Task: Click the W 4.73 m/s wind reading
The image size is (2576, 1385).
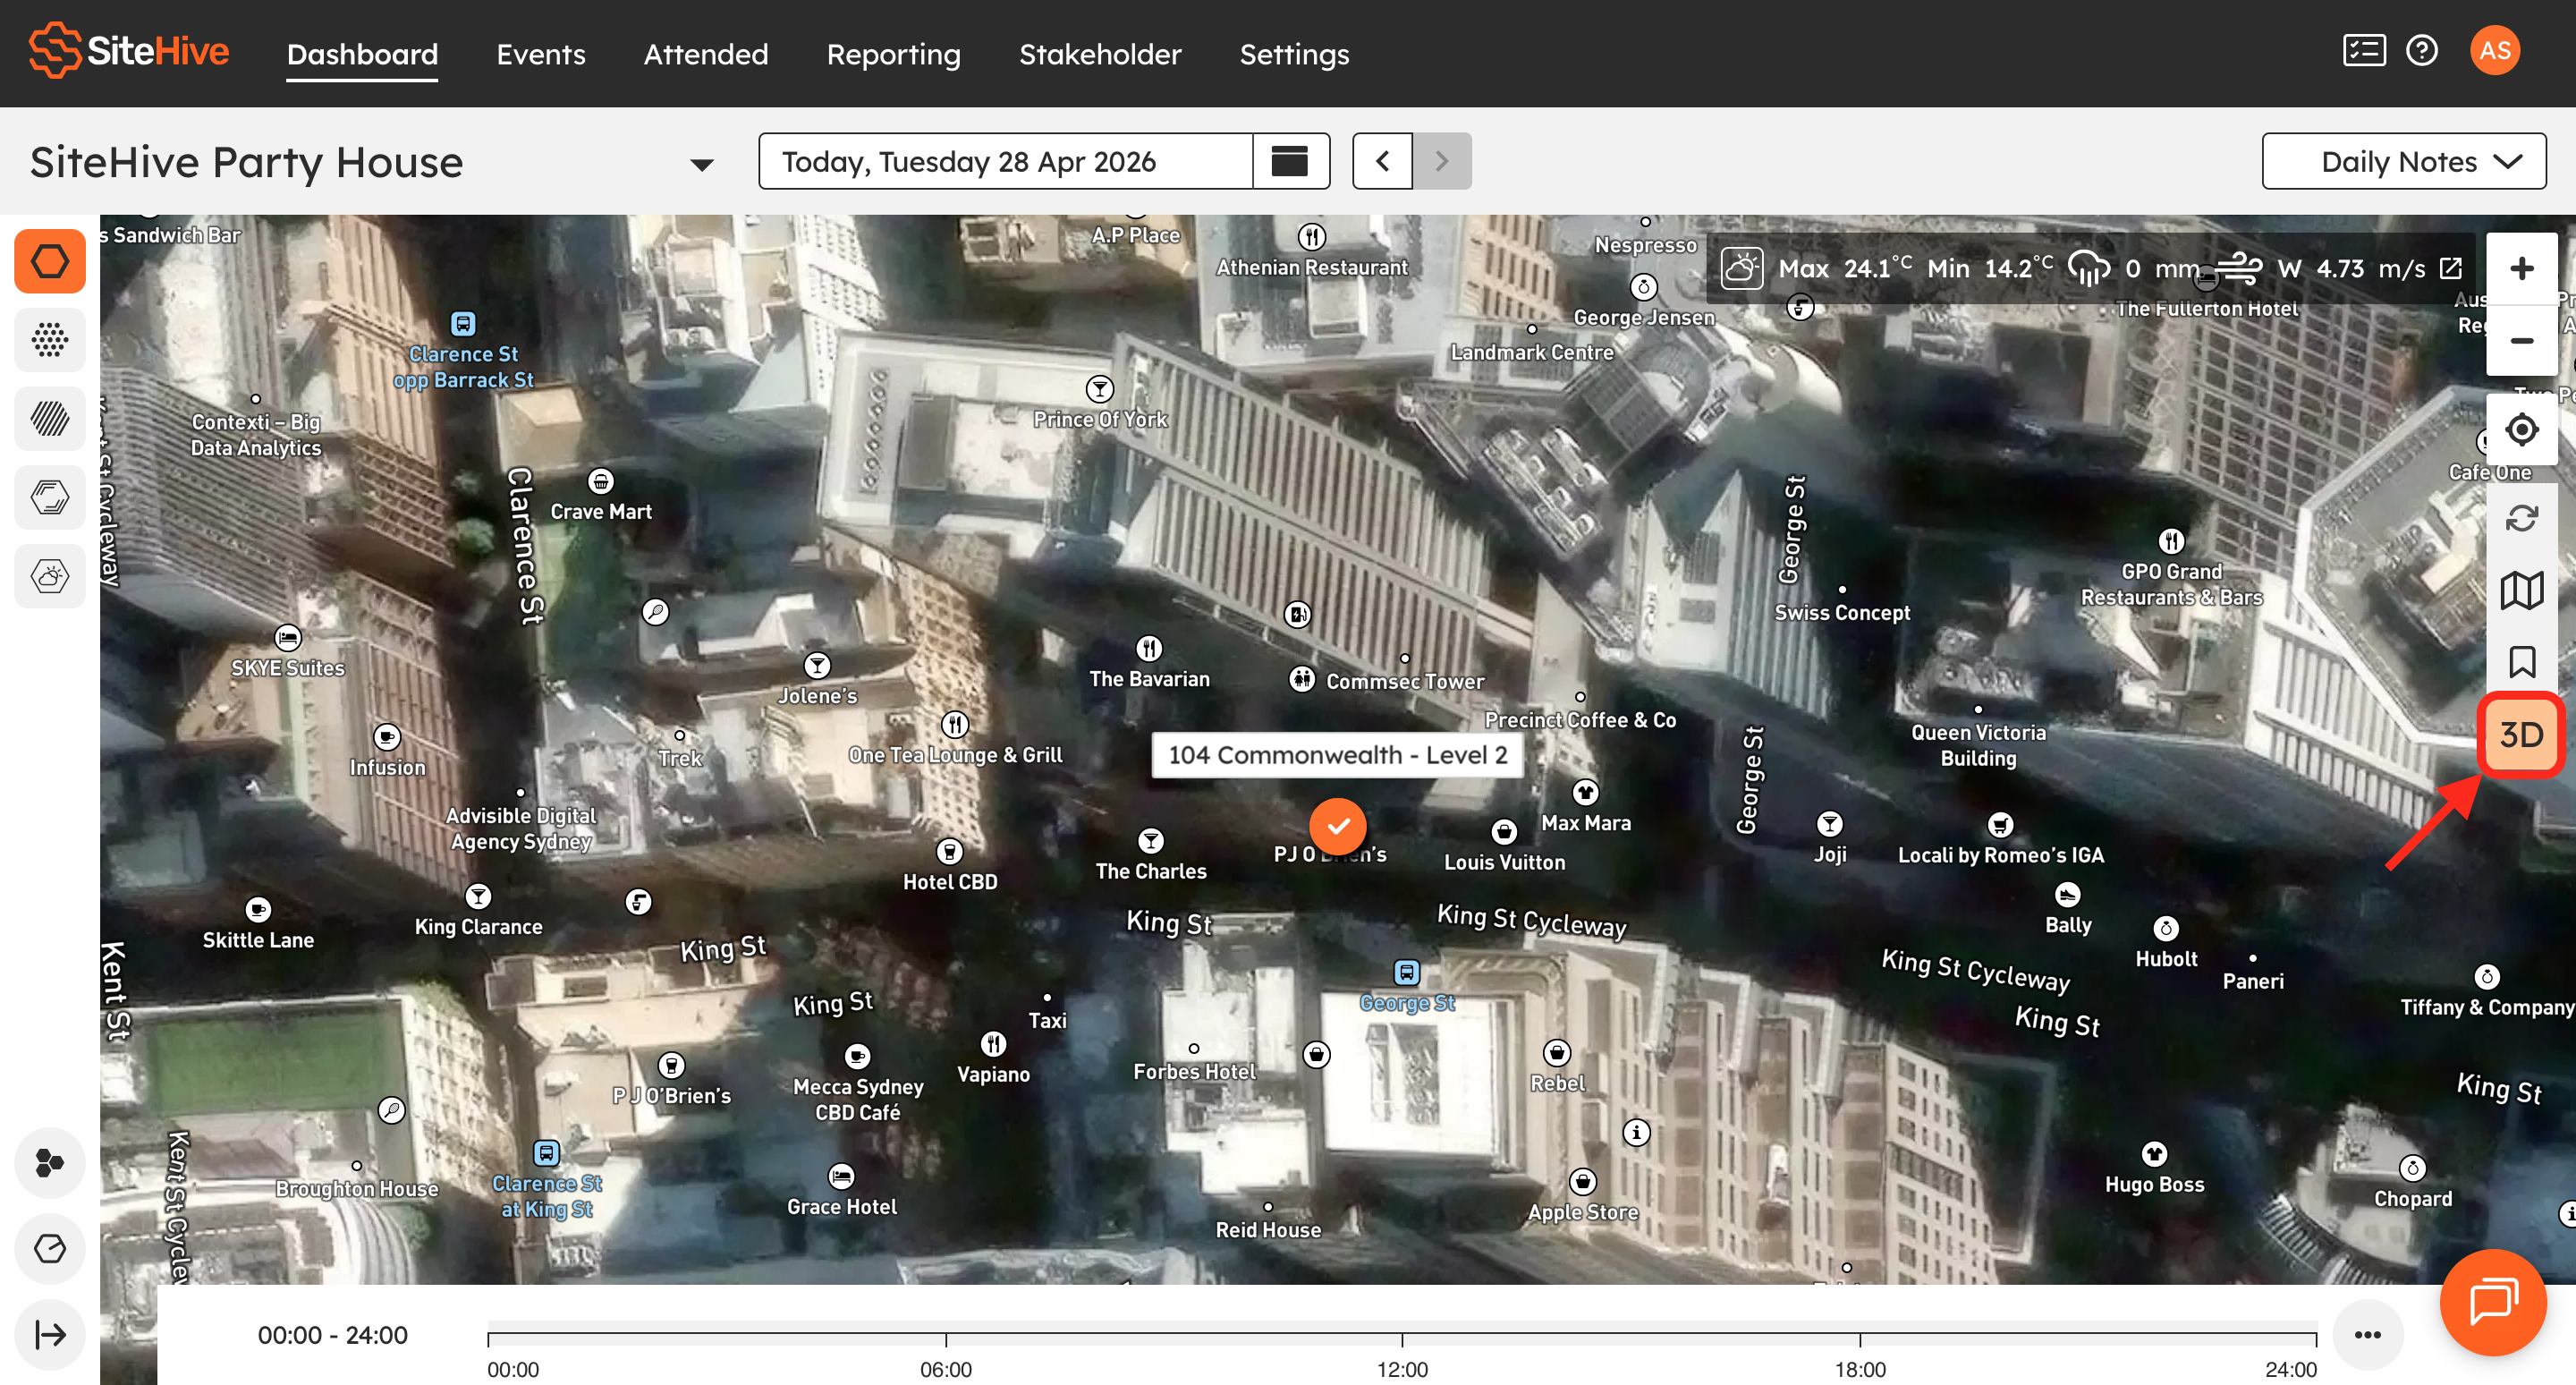Action: click(2351, 268)
